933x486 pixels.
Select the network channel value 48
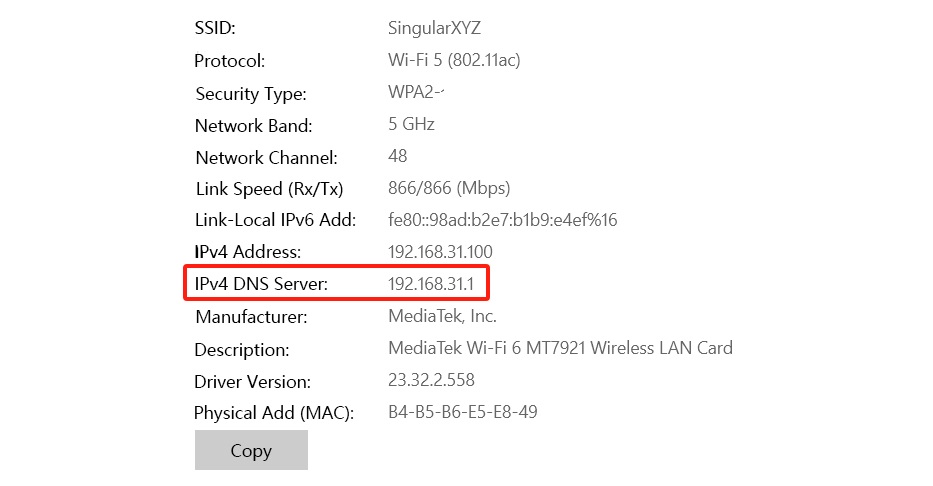[398, 157]
